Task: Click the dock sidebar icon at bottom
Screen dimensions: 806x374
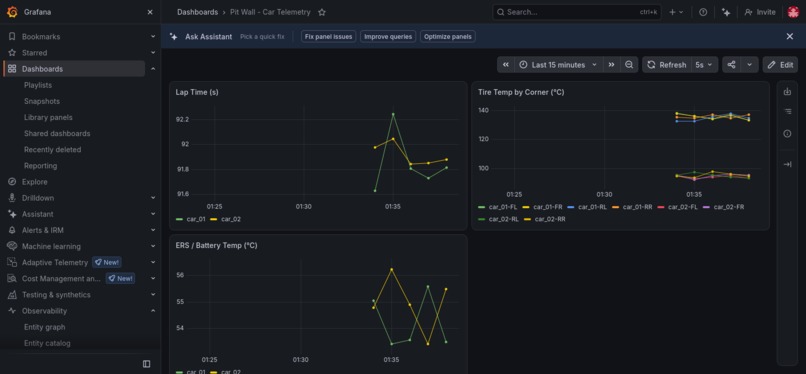Action: 146,364
